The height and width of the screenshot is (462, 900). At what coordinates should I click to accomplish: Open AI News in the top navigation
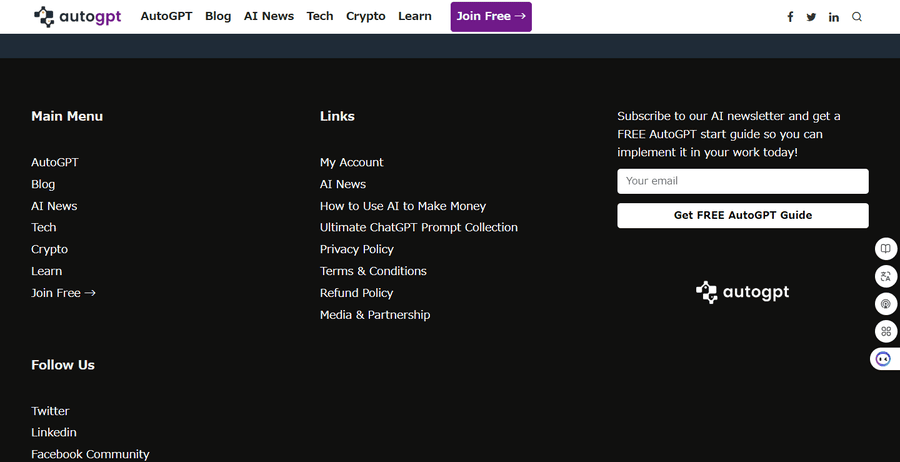point(269,17)
